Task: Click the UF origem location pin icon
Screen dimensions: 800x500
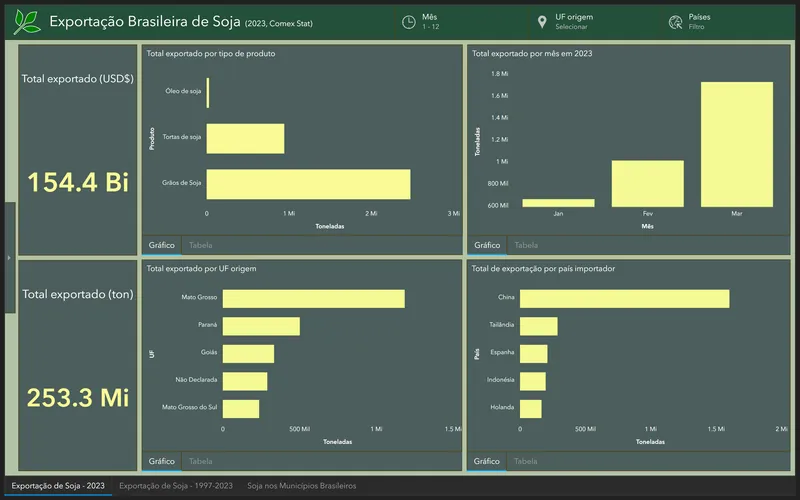Action: point(542,22)
